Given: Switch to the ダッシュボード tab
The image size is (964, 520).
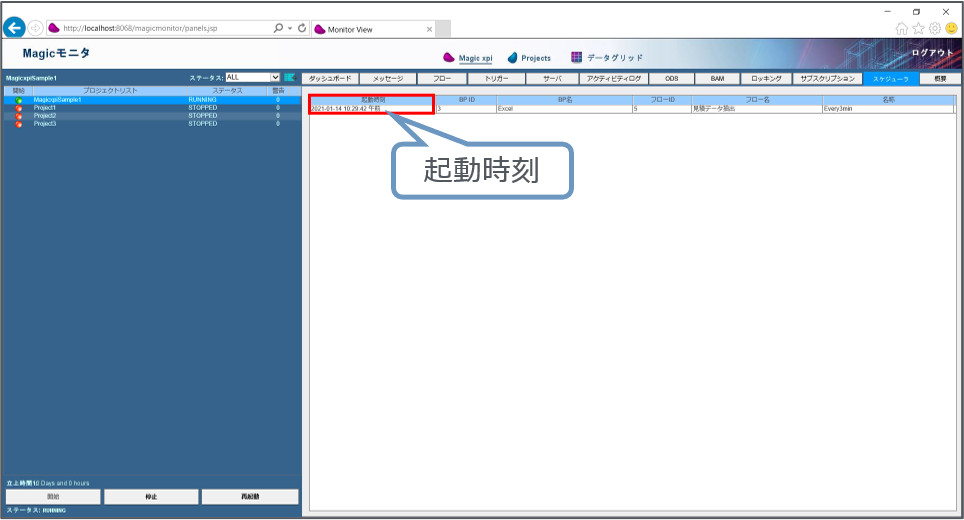Looking at the screenshot, I should (329, 78).
